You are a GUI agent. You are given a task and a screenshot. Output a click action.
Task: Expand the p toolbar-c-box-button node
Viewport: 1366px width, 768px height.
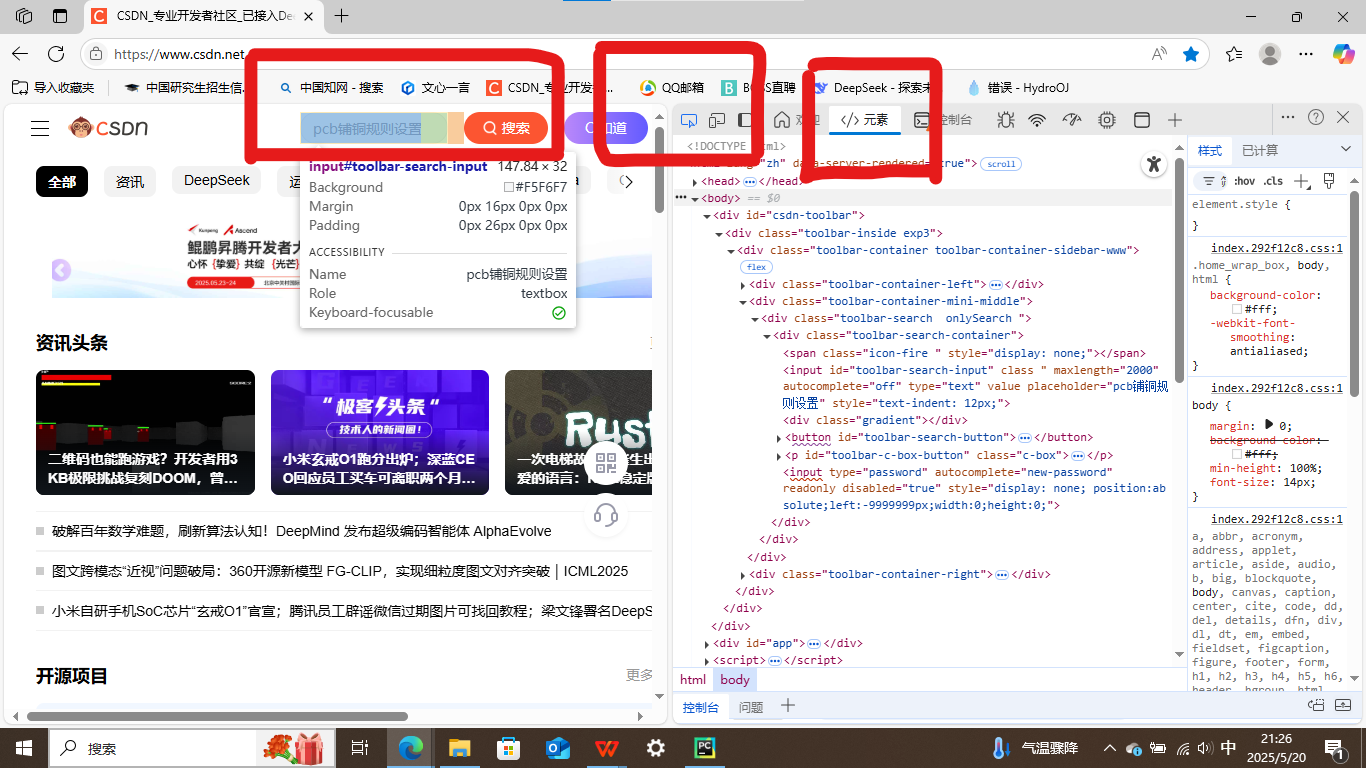[779, 455]
